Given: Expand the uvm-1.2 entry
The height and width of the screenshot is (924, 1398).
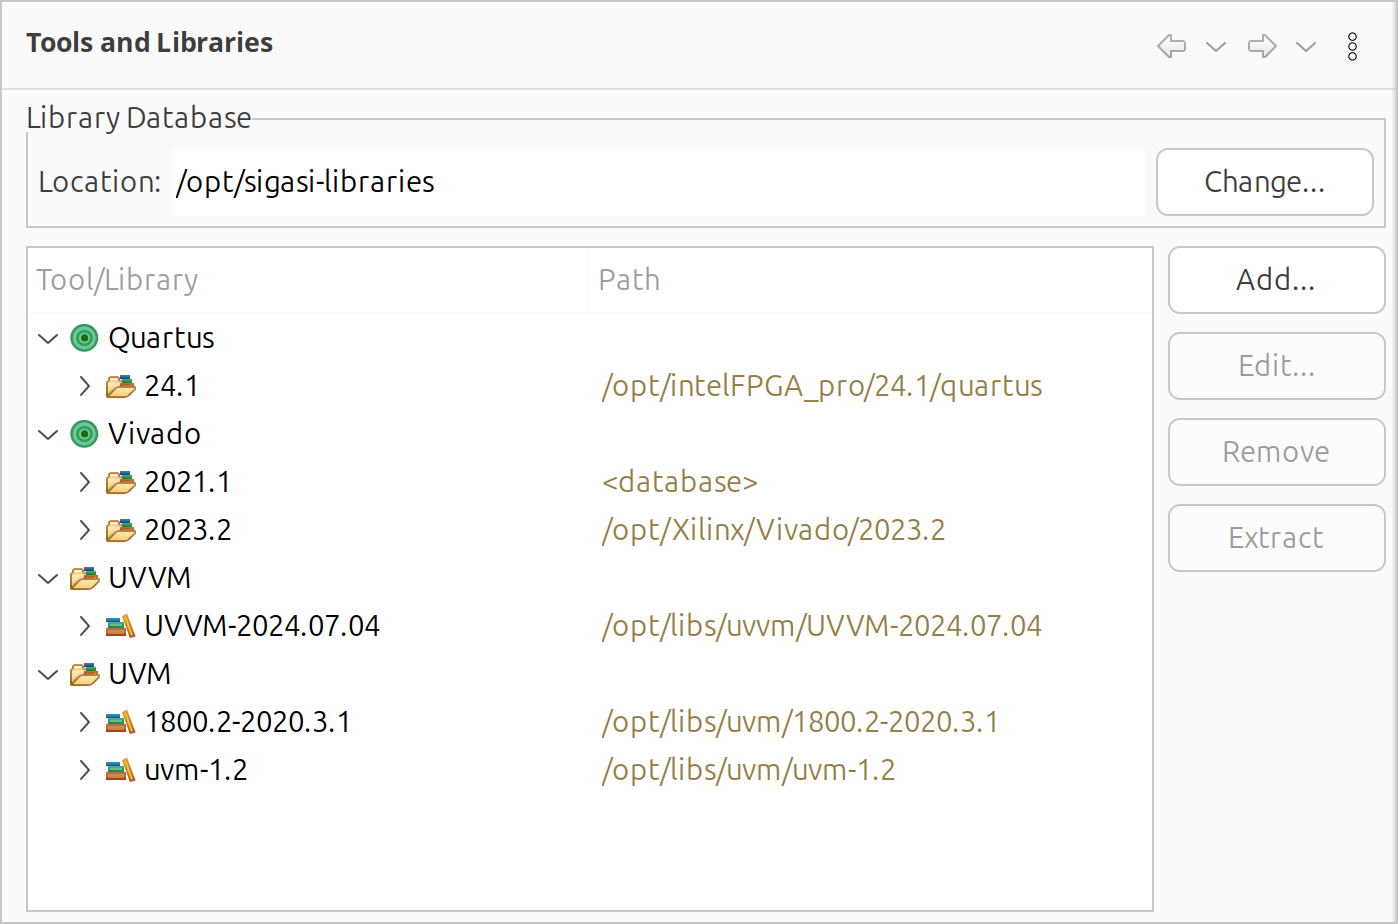Looking at the screenshot, I should click(85, 770).
